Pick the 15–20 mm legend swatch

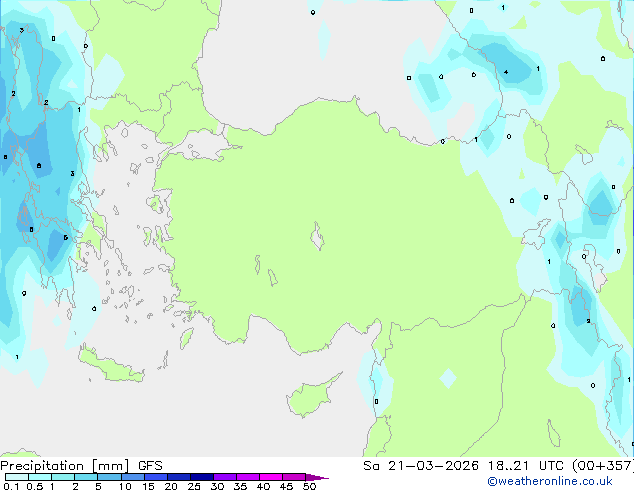pyautogui.click(x=156, y=477)
